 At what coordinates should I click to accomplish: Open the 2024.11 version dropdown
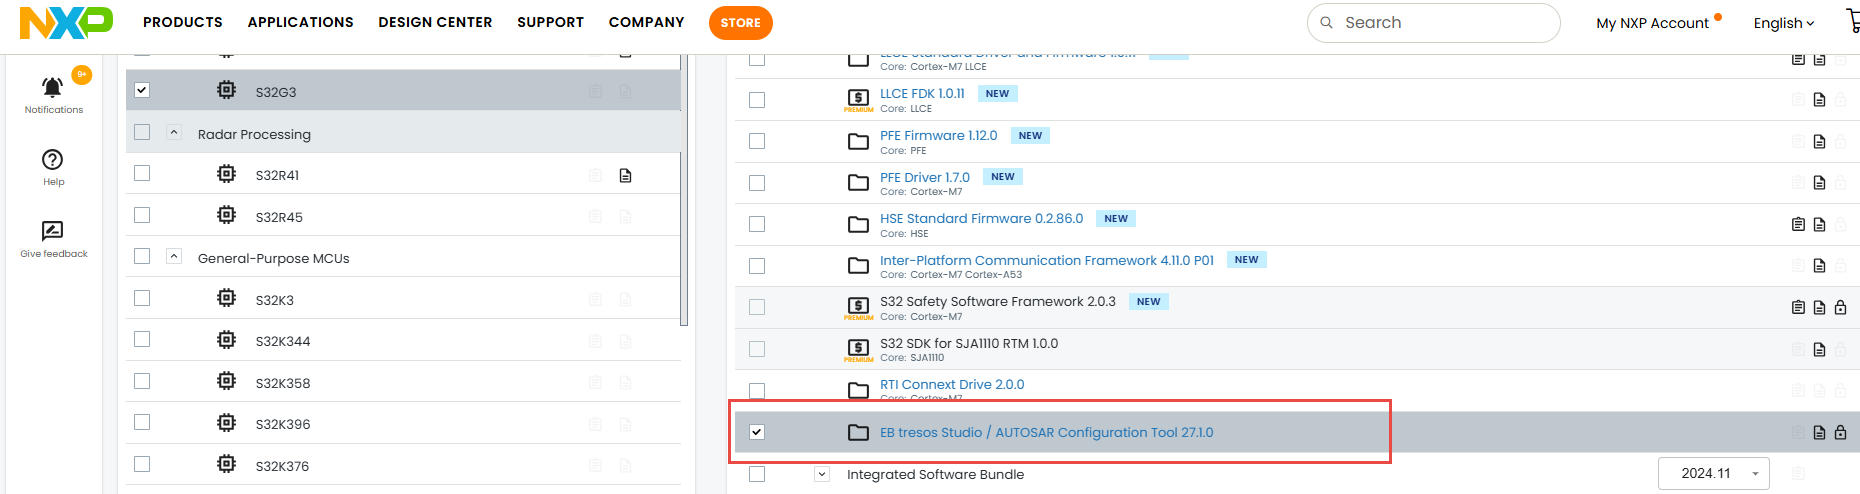[x=1713, y=473]
